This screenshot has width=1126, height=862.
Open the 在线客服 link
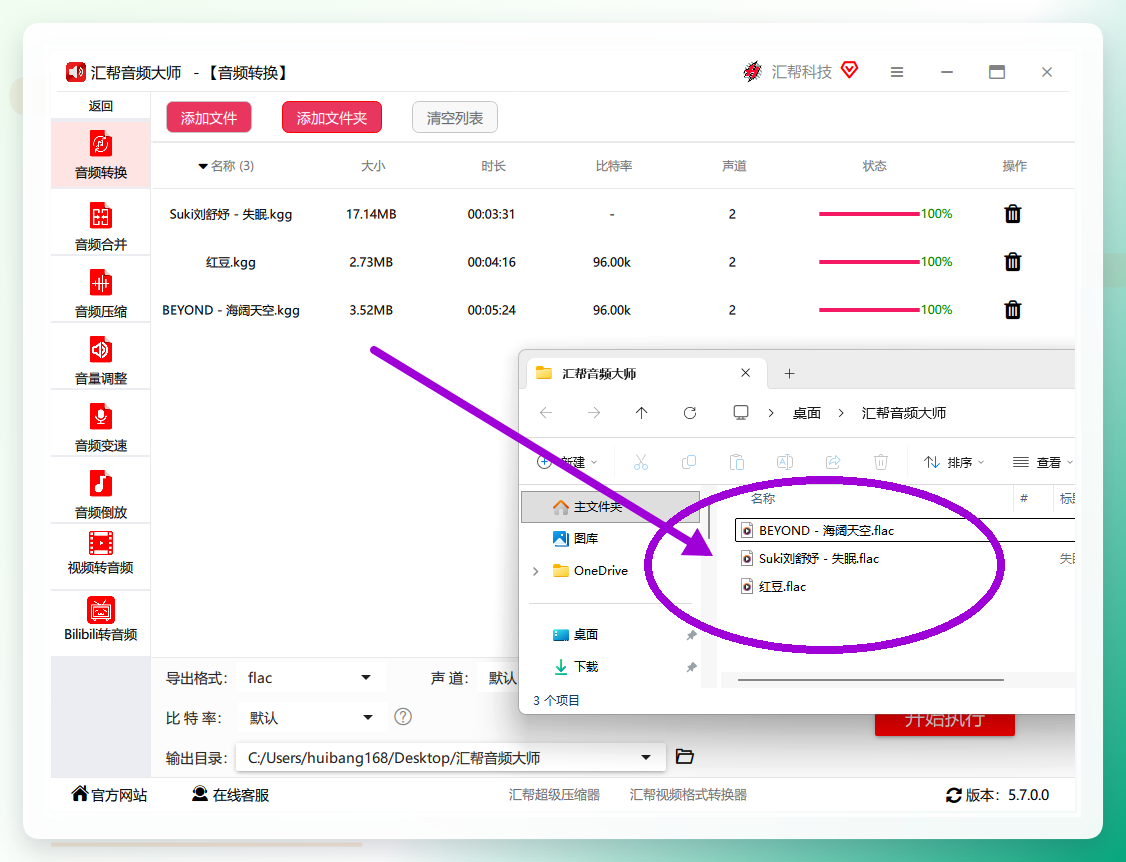tap(231, 794)
